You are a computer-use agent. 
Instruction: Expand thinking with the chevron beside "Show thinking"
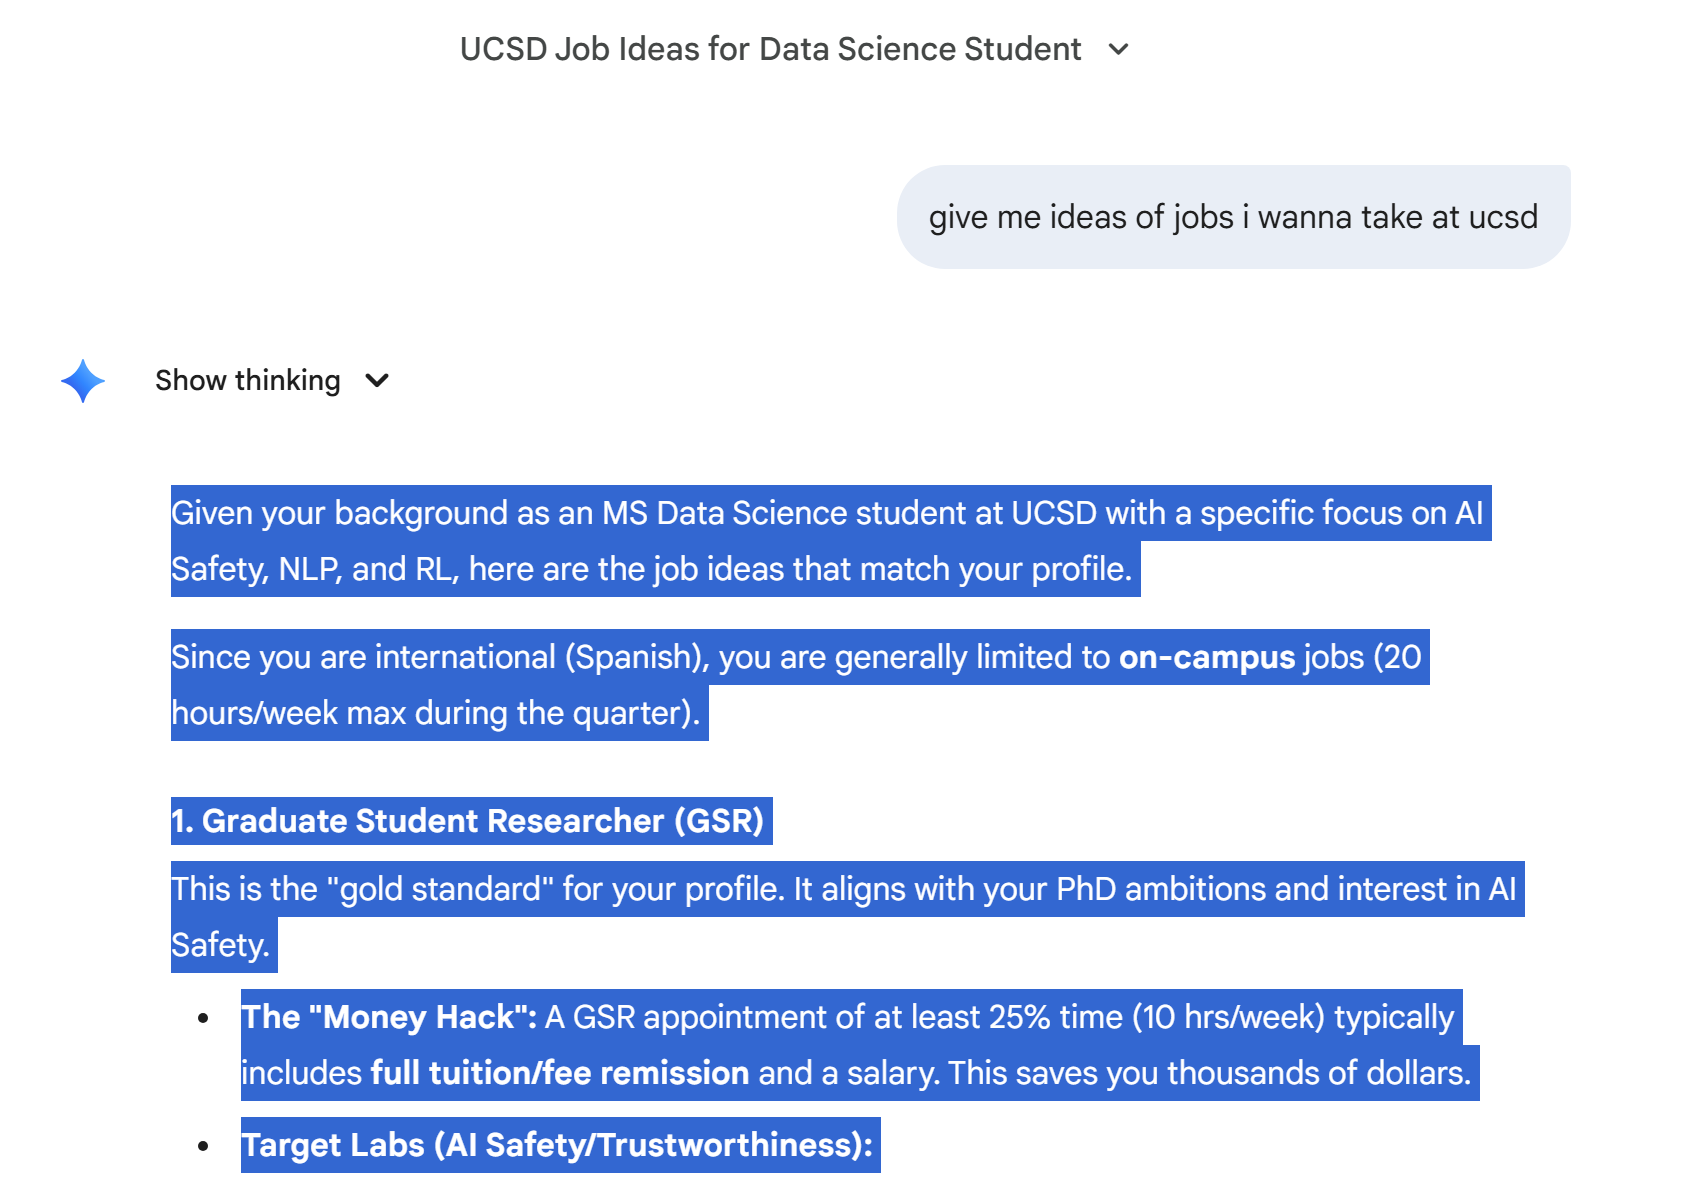[x=377, y=381]
